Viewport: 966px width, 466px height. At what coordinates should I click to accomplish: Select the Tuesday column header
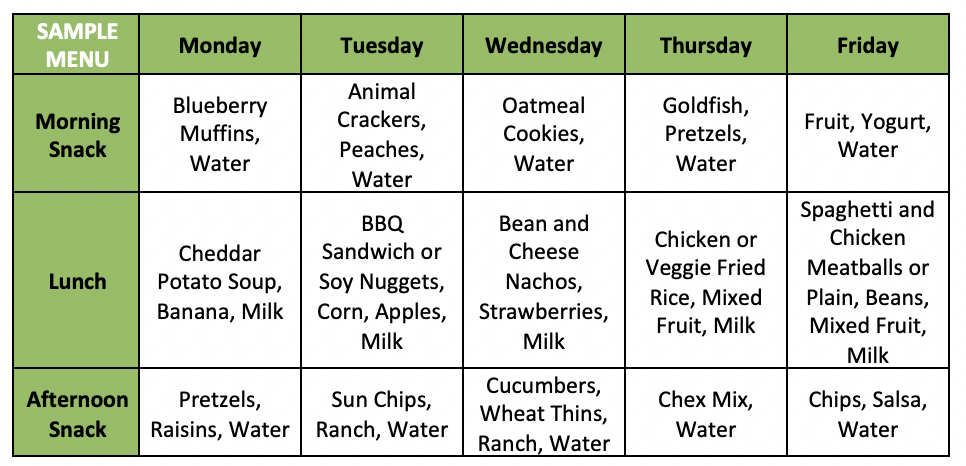coord(382,45)
